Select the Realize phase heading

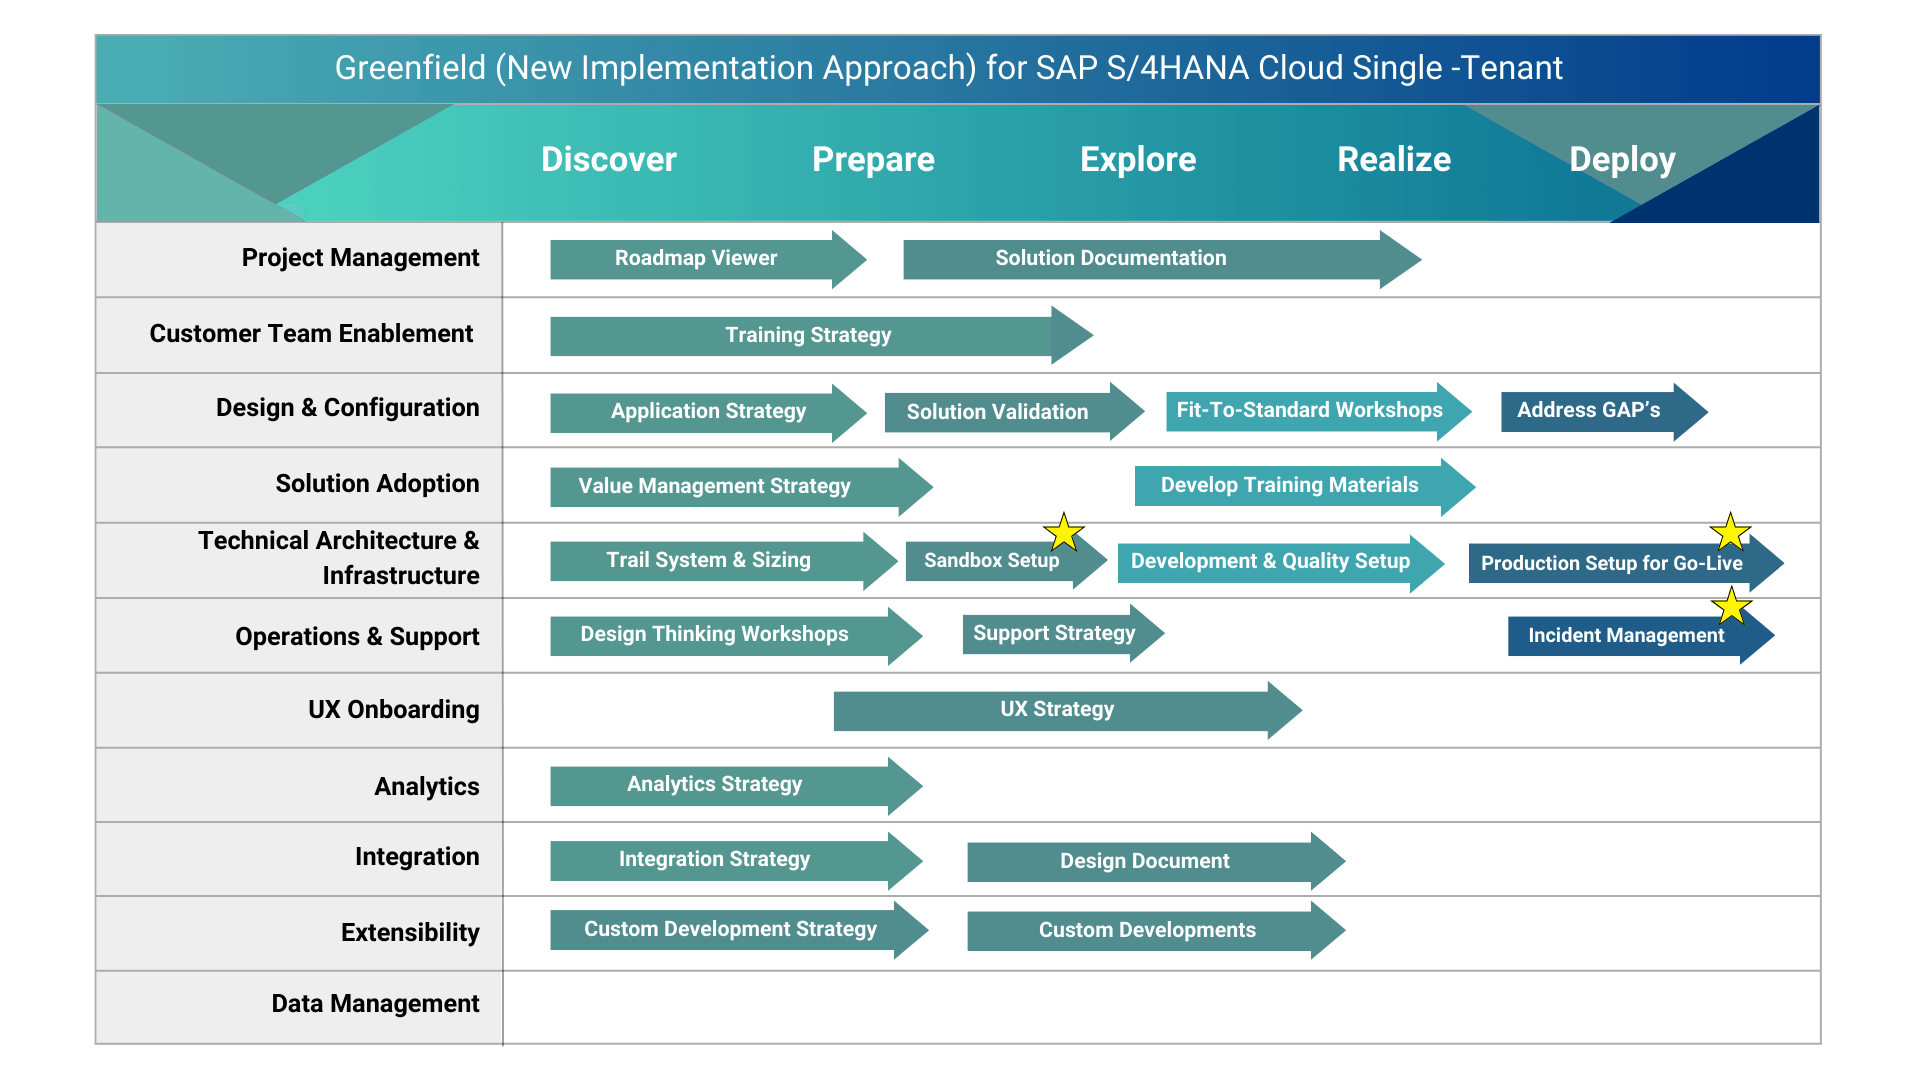(x=1394, y=160)
